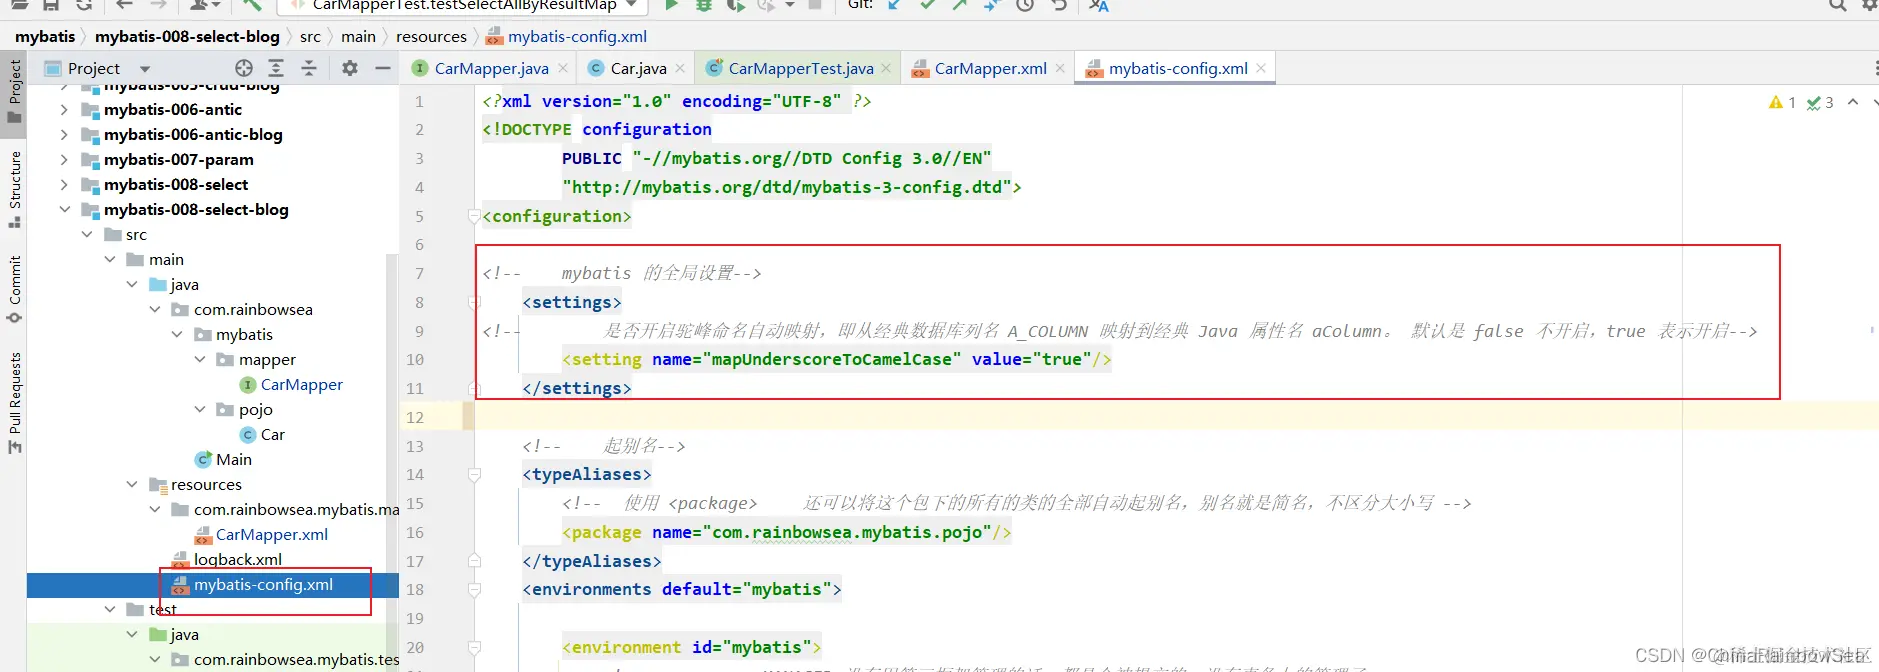The width and height of the screenshot is (1879, 672).
Task: Select Main class in project tree
Action: click(x=223, y=460)
